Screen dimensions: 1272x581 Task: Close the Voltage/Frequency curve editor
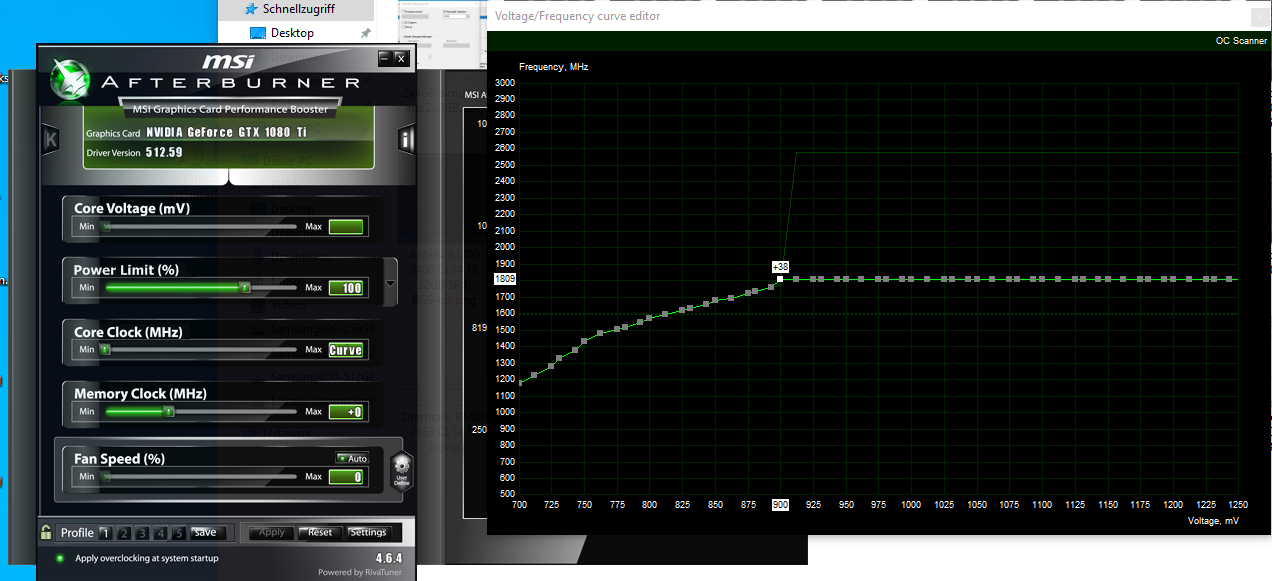coord(1258,16)
